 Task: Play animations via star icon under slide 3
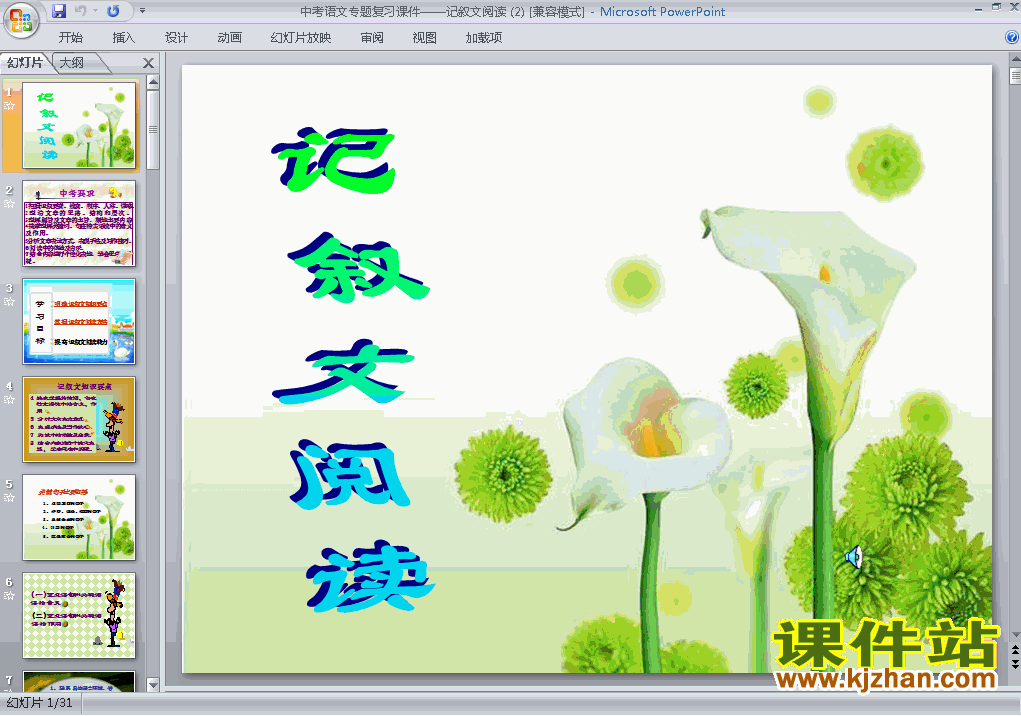coord(9,301)
